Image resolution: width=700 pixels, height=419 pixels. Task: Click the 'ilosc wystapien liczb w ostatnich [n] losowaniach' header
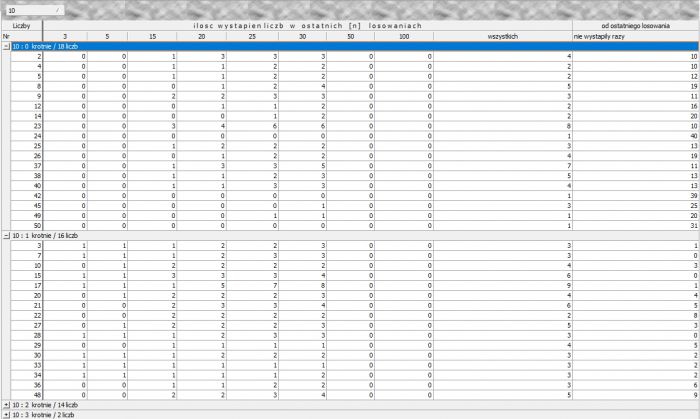308,26
